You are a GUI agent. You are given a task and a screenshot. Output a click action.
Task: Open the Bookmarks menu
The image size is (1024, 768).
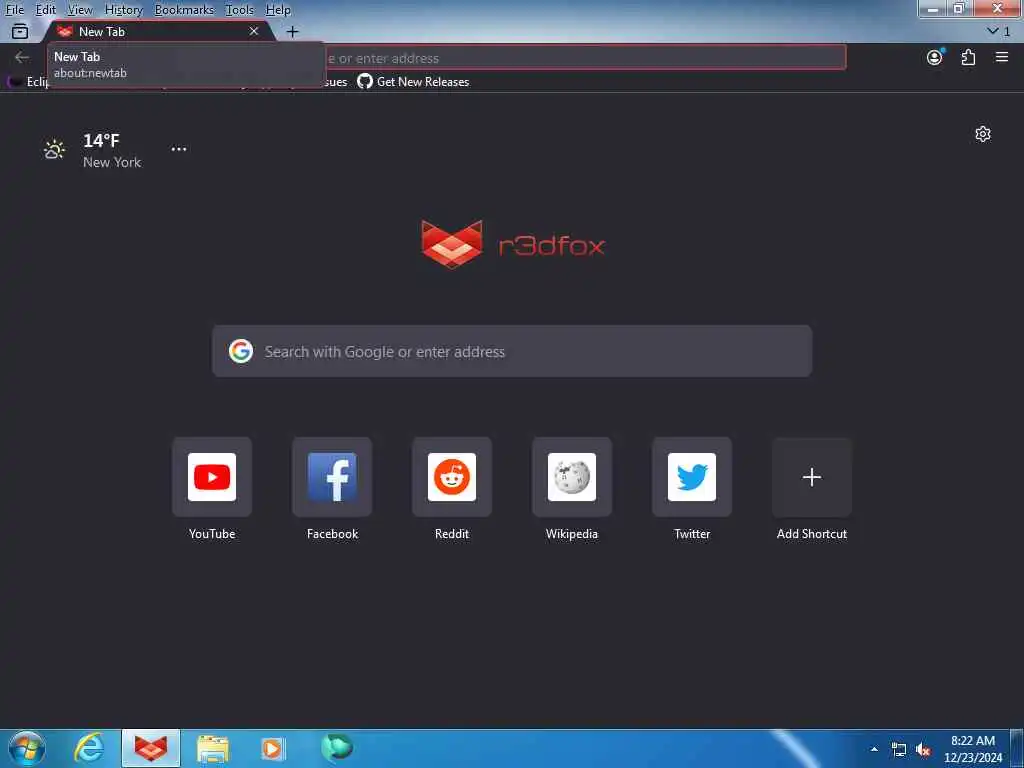184,10
